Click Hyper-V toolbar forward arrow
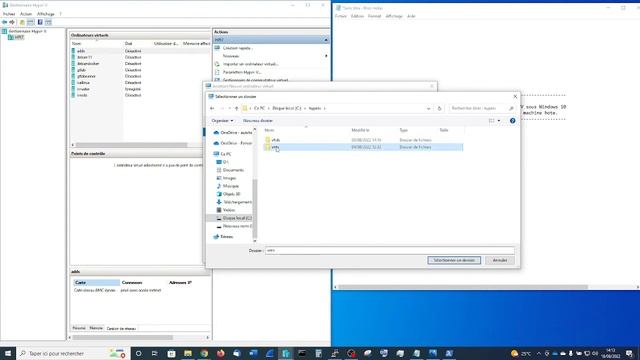Viewport: 640px width, 360px height. click(12, 22)
